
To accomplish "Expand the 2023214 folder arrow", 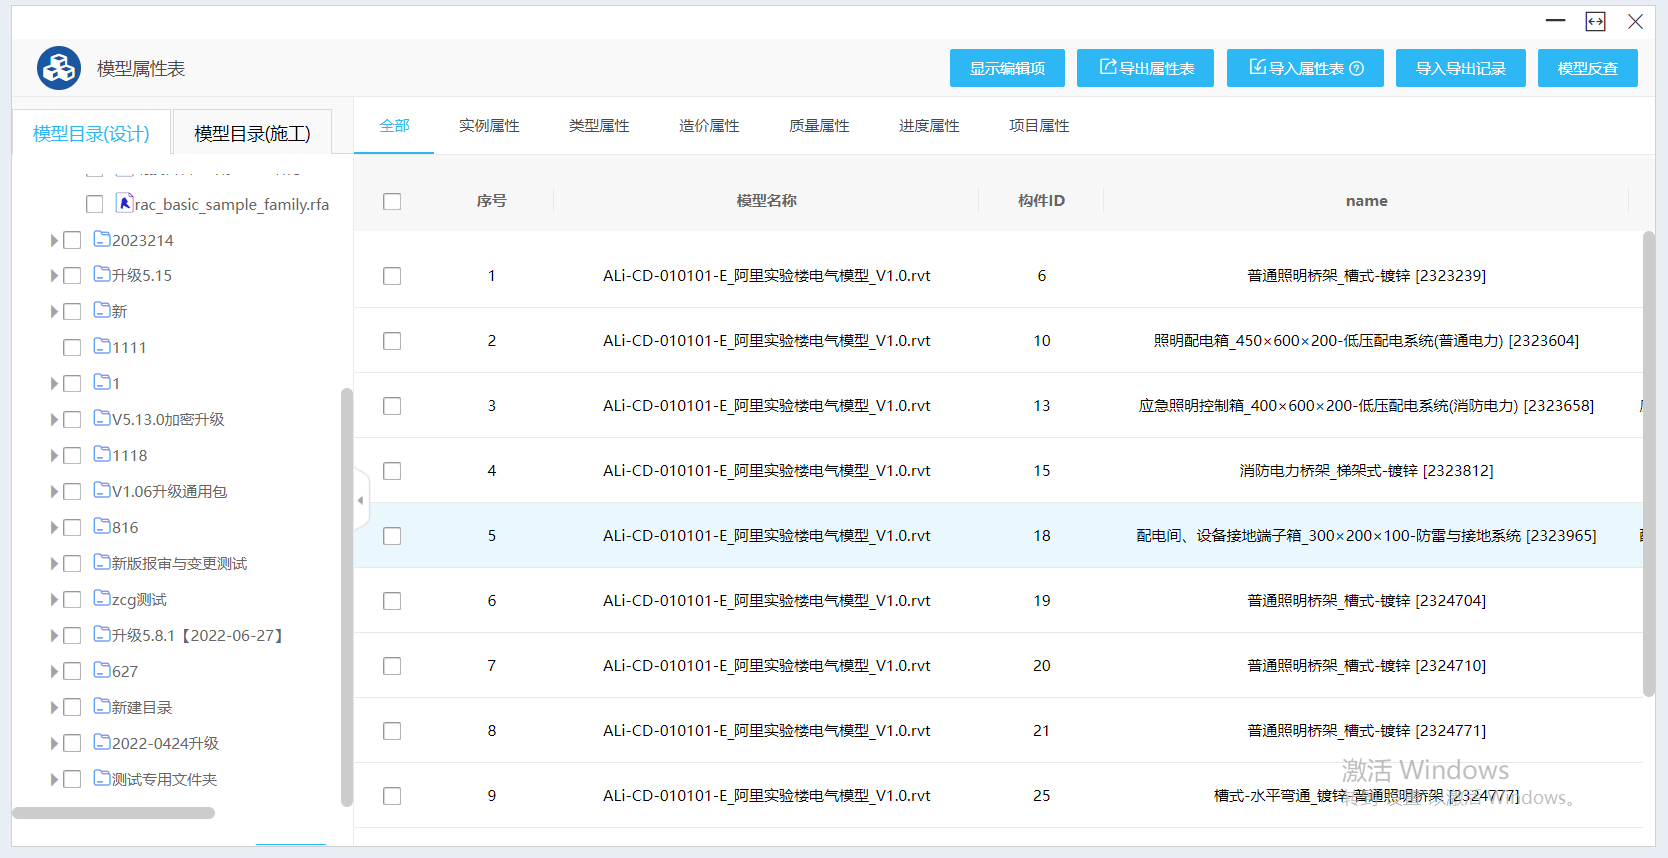I will tap(54, 240).
